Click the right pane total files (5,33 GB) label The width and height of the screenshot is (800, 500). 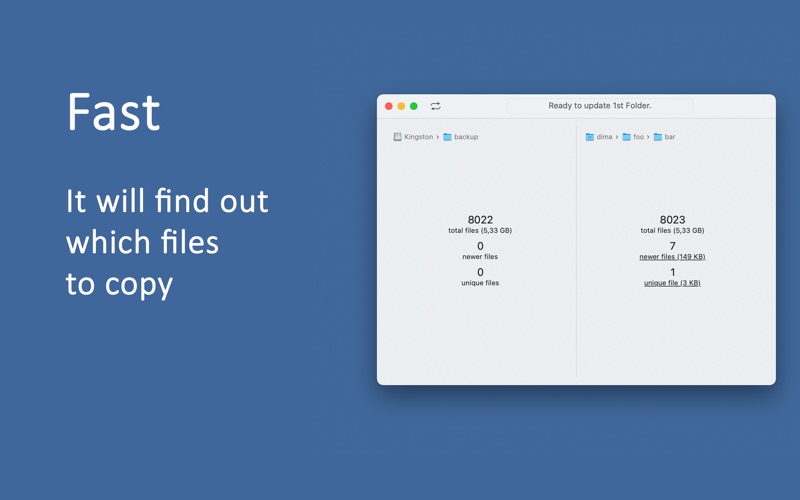coord(672,231)
